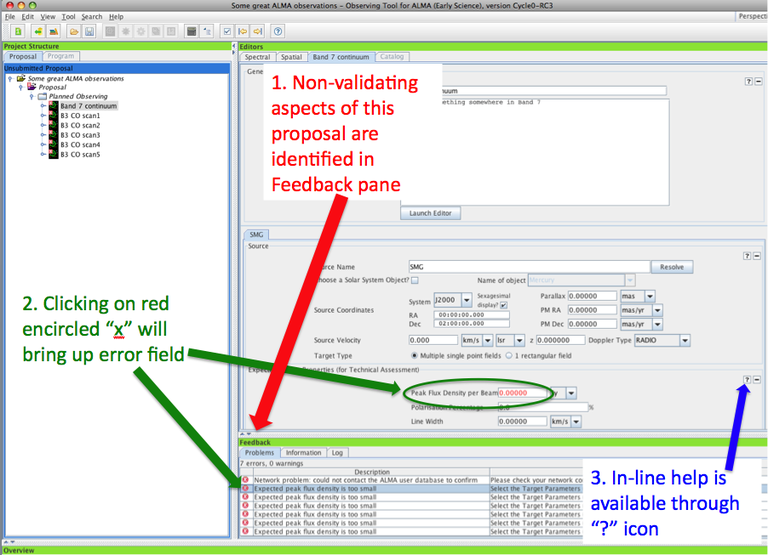Click the Resolve button

click(x=672, y=267)
